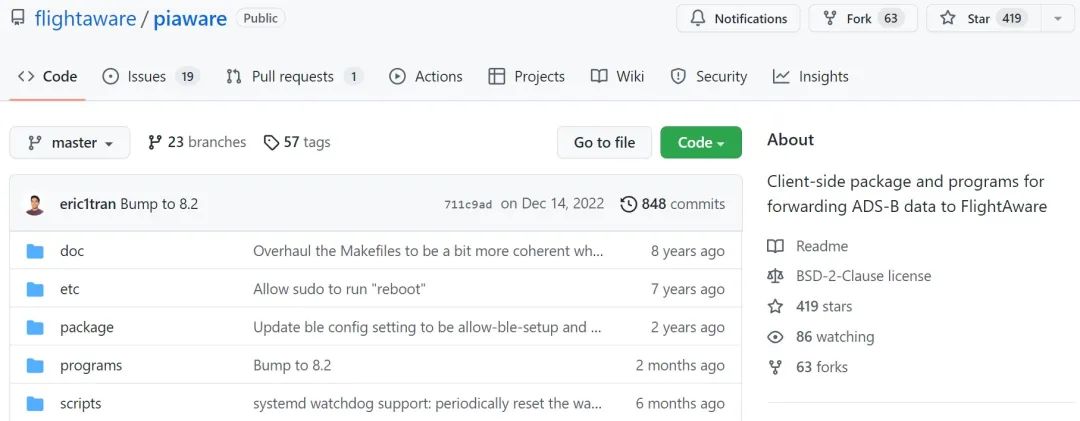This screenshot has height=421, width=1080.
Task: Click the bell icon in Notifications
Action: click(x=696, y=19)
